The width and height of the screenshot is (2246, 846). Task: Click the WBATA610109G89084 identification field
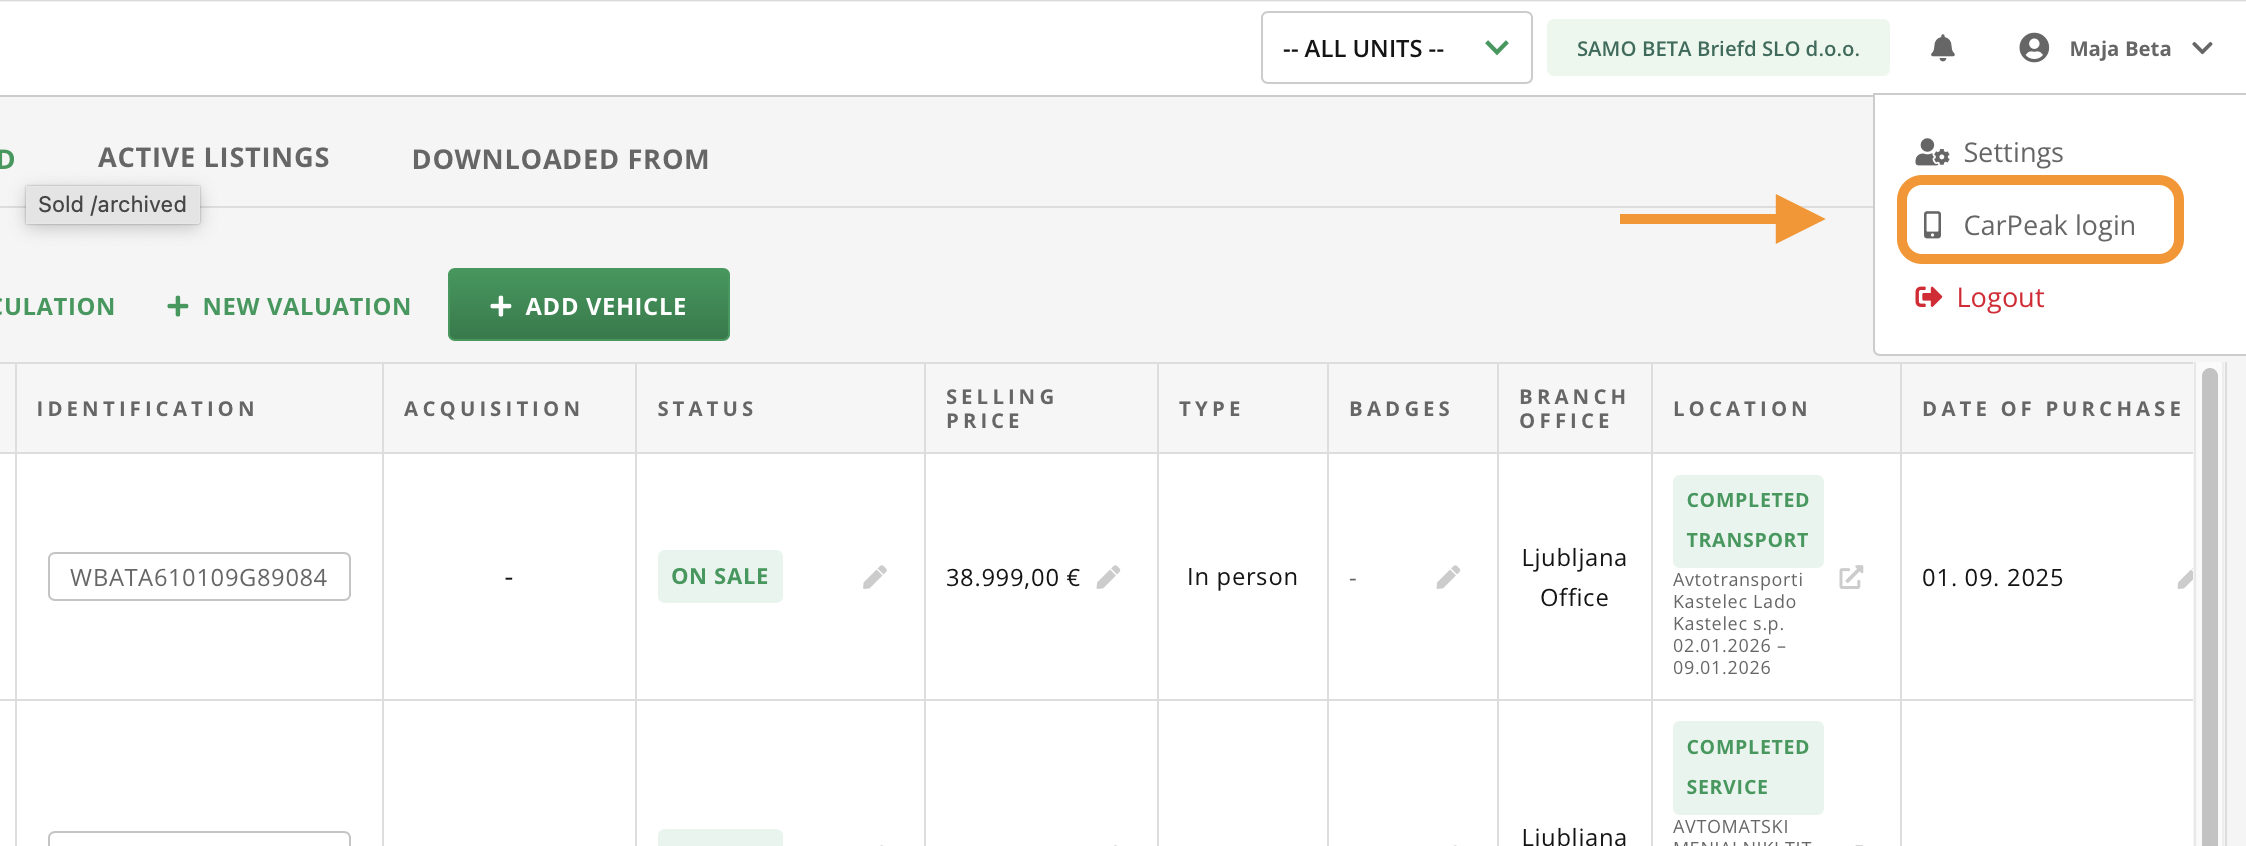coord(199,577)
